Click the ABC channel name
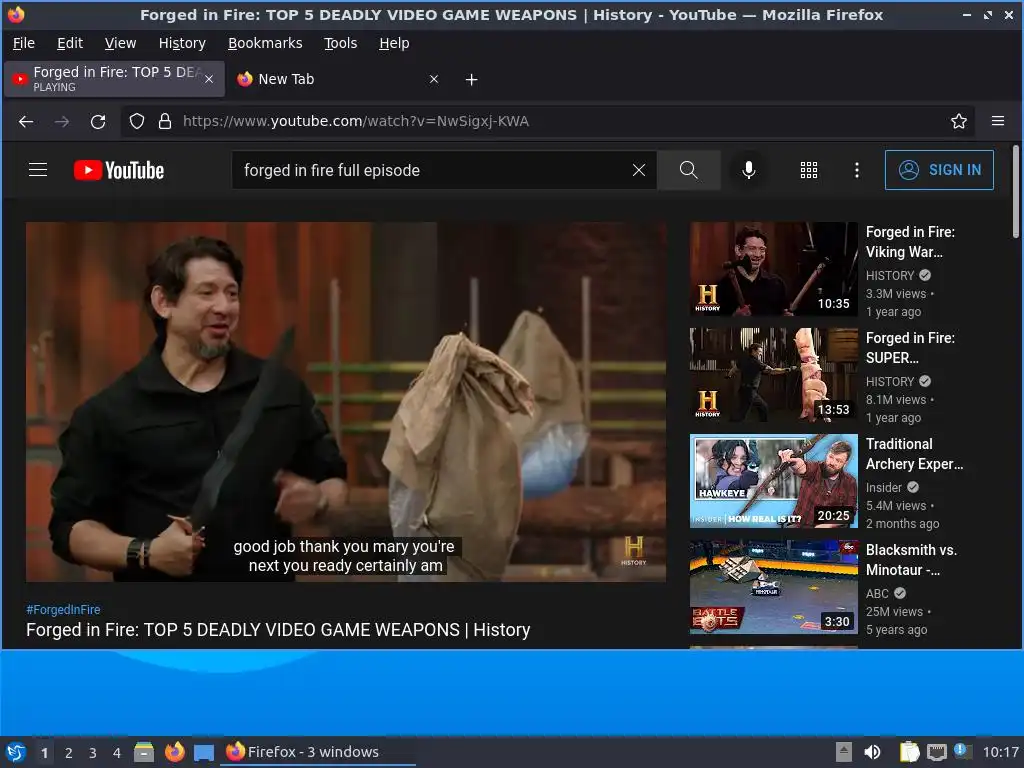This screenshot has width=1024, height=768. click(x=877, y=593)
